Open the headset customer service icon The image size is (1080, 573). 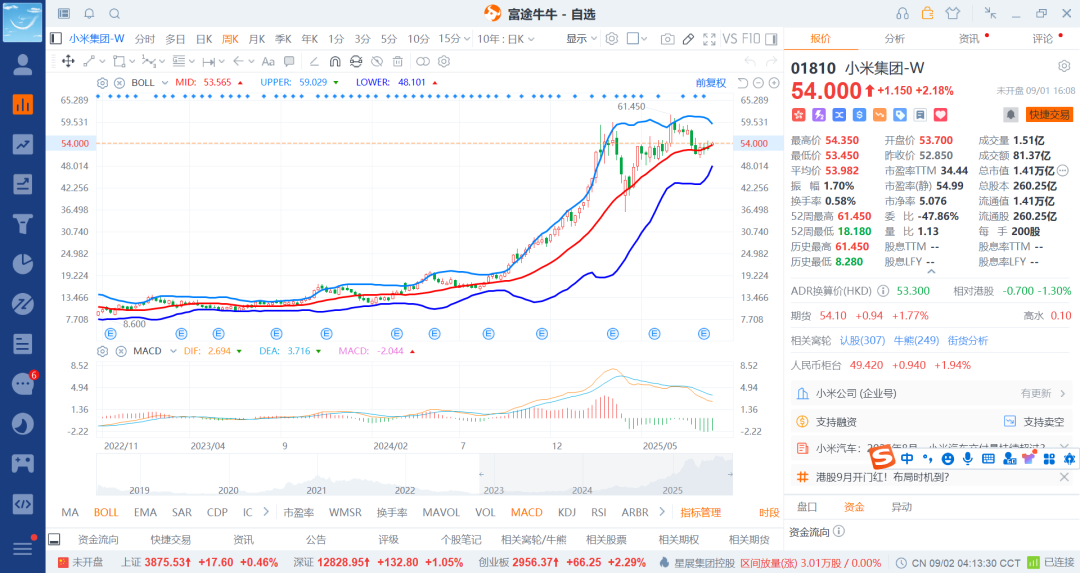[x=902, y=14]
